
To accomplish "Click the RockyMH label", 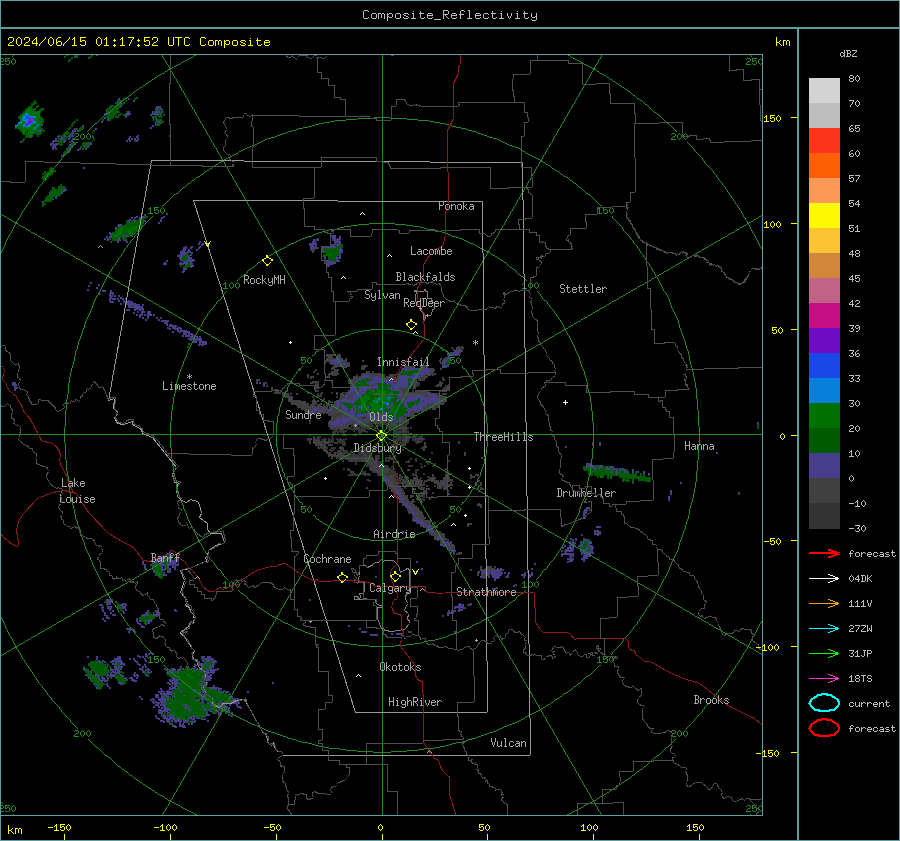I will (264, 280).
